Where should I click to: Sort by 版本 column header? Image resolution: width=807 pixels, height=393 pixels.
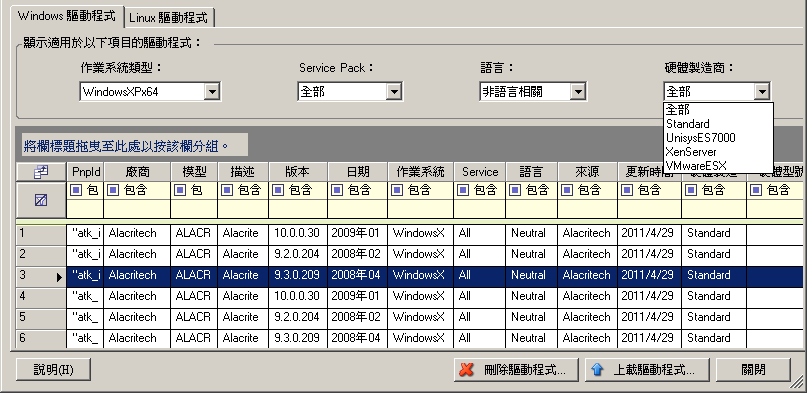(298, 172)
